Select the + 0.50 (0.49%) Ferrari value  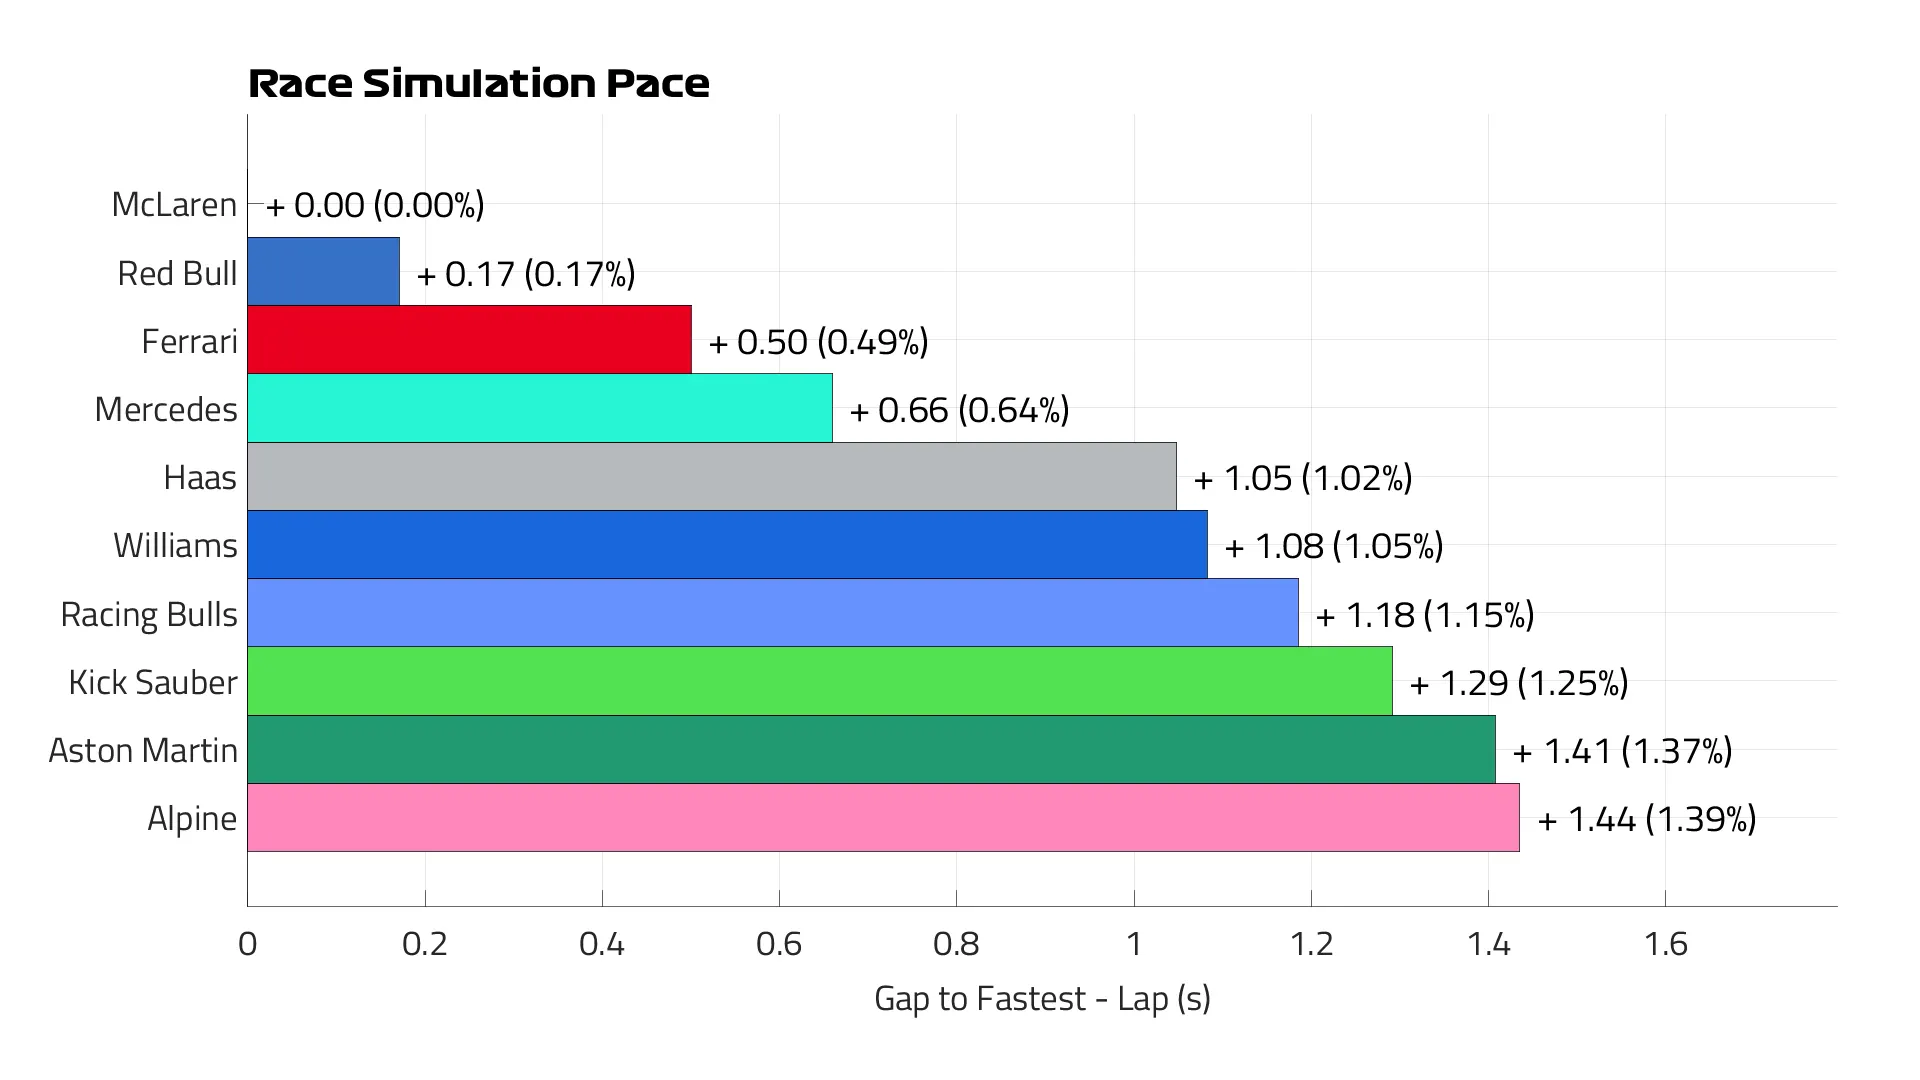[x=818, y=342]
